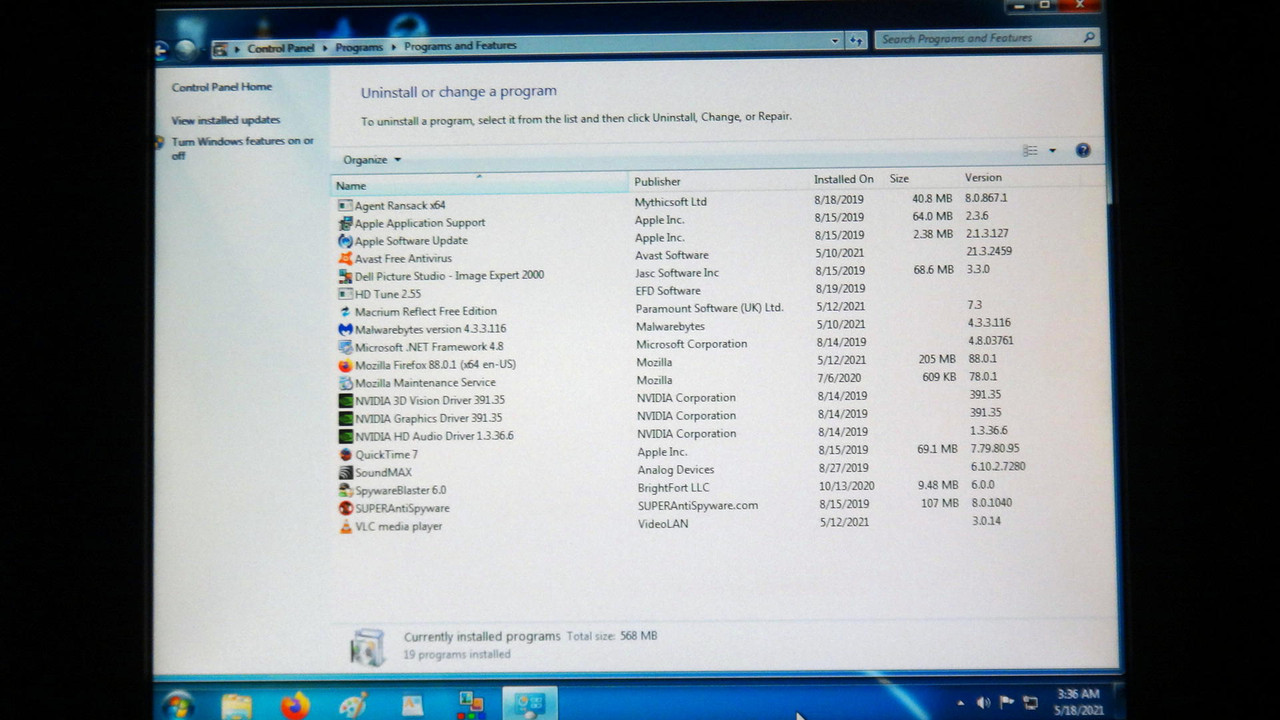1280x720 pixels.
Task: Open Control Panel taskbar button
Action: [x=529, y=705]
